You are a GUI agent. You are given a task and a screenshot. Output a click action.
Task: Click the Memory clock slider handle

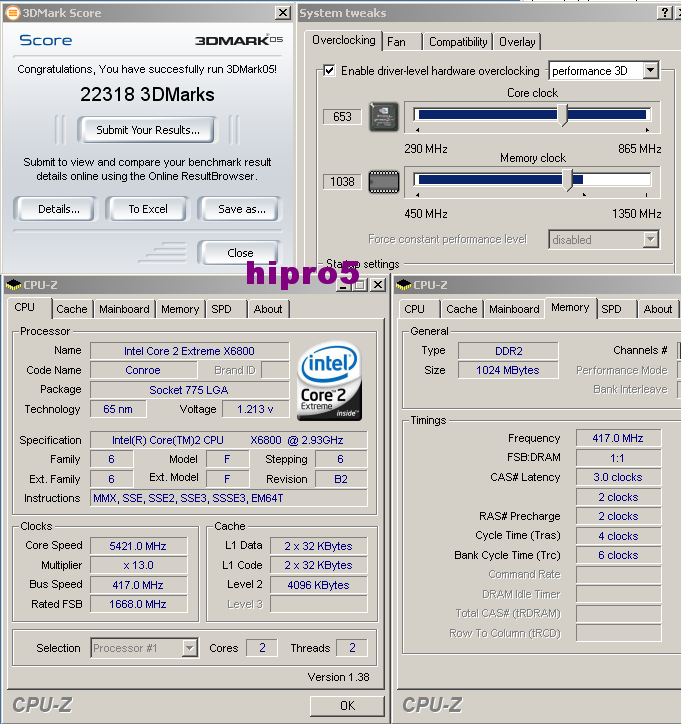pos(568,180)
